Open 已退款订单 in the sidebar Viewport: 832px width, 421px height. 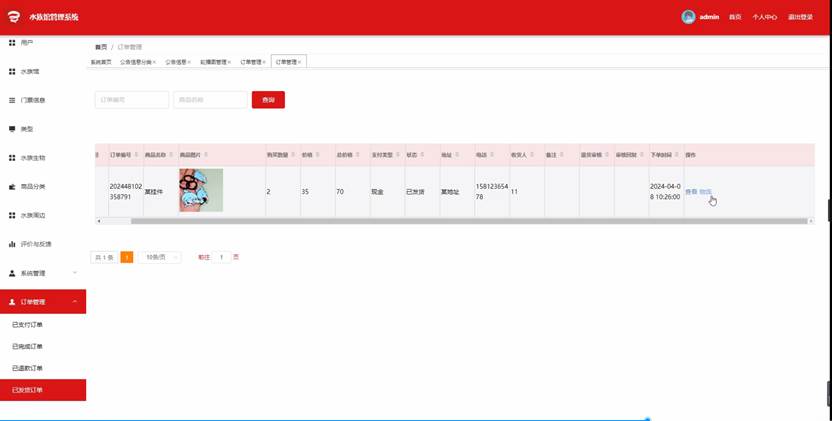click(27, 368)
